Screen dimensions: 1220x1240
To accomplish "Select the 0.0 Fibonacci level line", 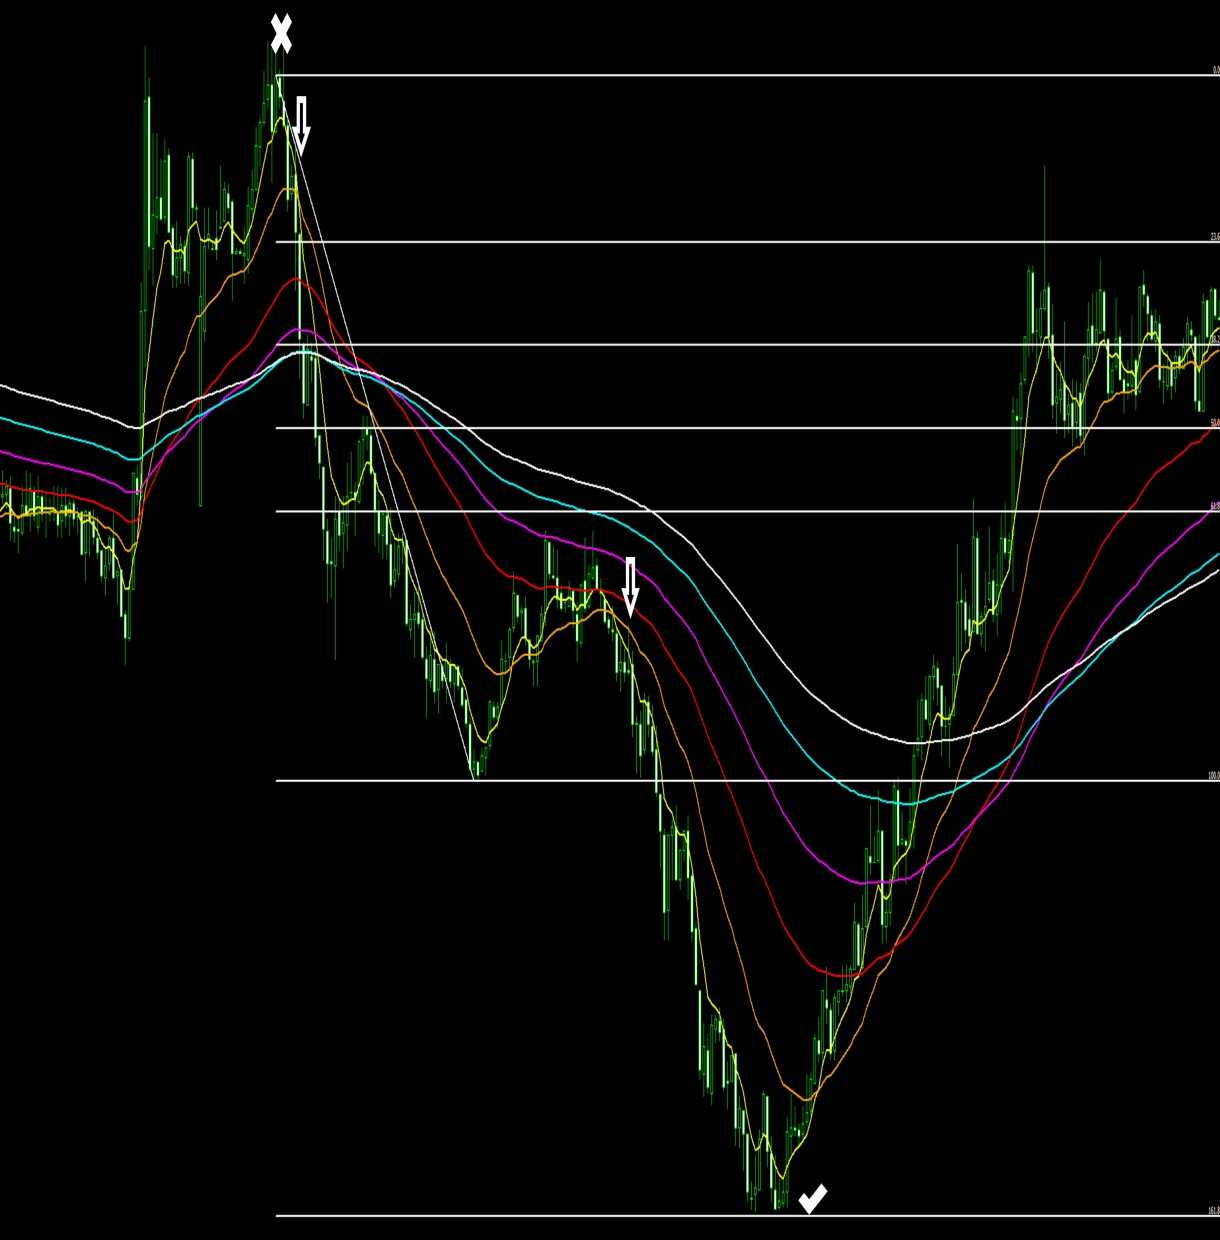I will click(748, 75).
